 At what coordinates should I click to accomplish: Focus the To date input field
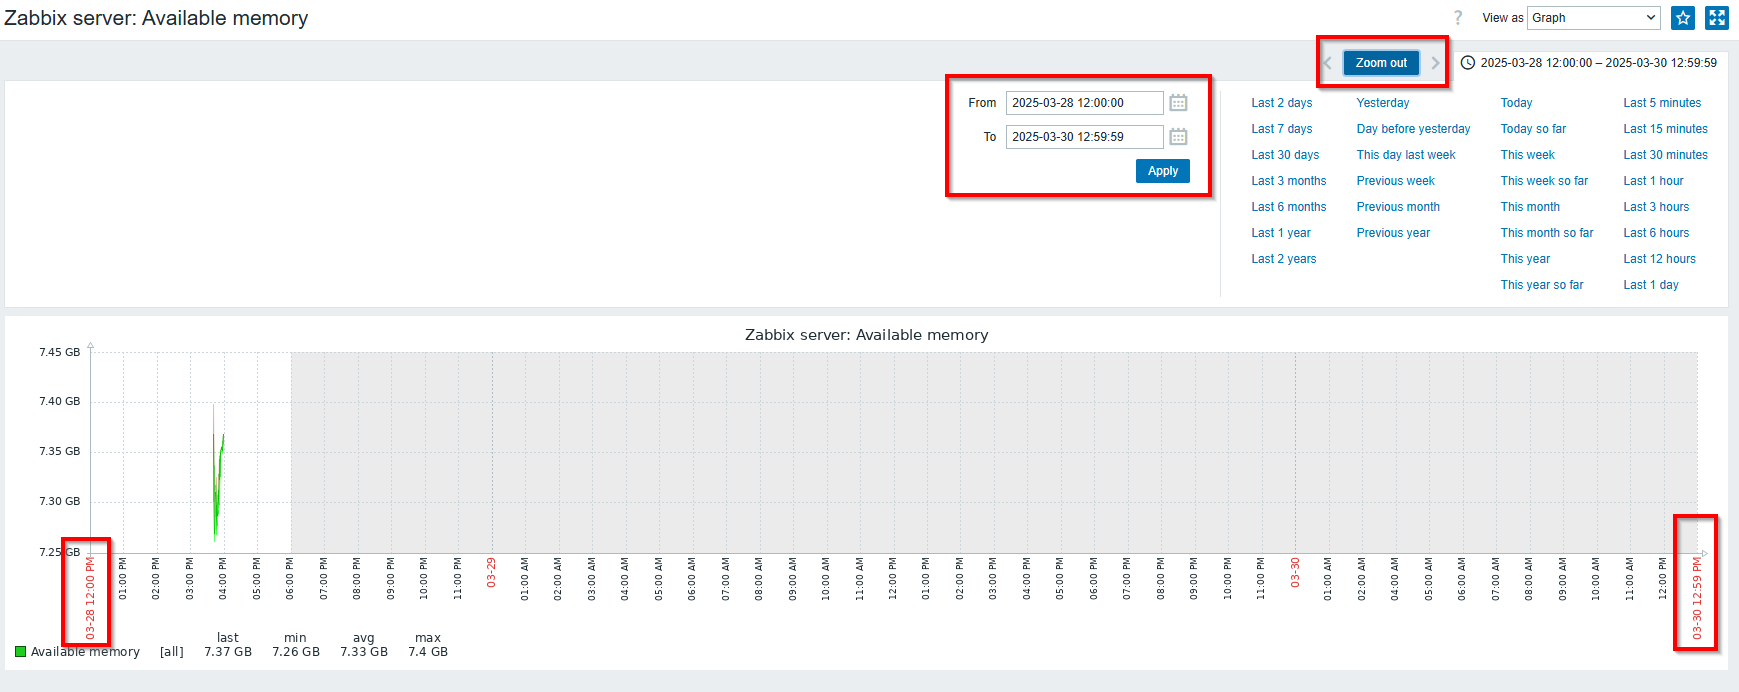(x=1085, y=137)
